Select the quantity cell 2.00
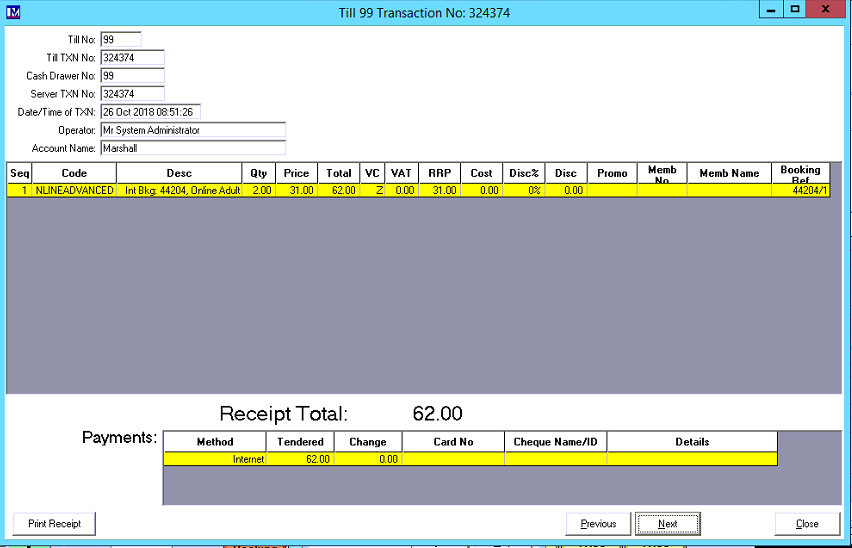Image resolution: width=852 pixels, height=548 pixels. click(259, 190)
